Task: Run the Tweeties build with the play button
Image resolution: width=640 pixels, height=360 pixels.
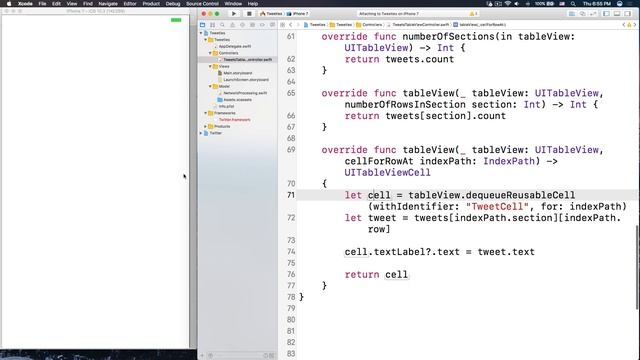Action: [x=234, y=13]
